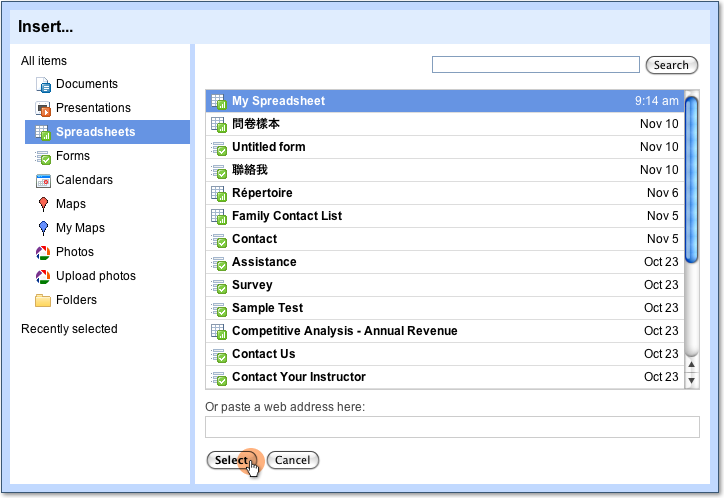Browse the Photos category

tap(75, 252)
